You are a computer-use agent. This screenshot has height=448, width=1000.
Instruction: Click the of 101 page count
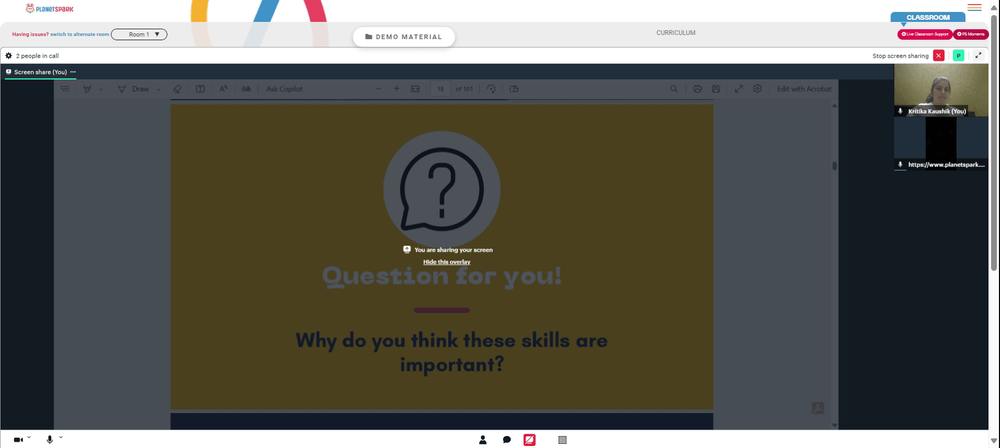(464, 89)
